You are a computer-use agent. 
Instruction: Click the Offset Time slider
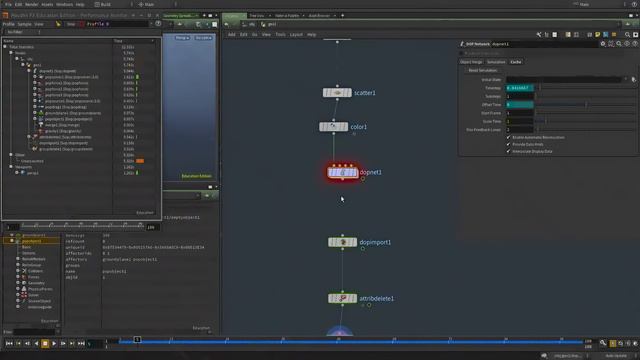click(586, 105)
